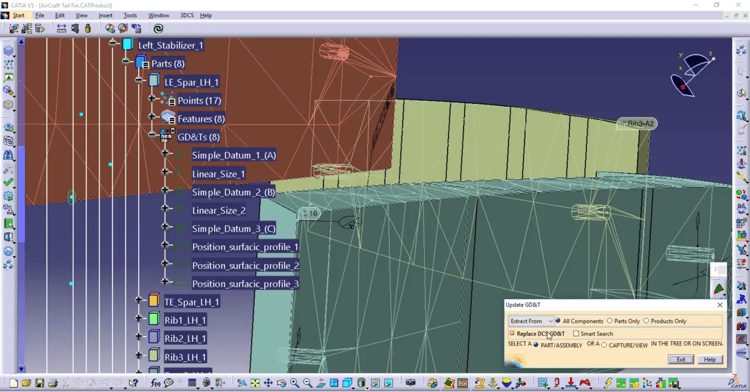Select Rib2_LH_1 in the tree

coord(185,338)
